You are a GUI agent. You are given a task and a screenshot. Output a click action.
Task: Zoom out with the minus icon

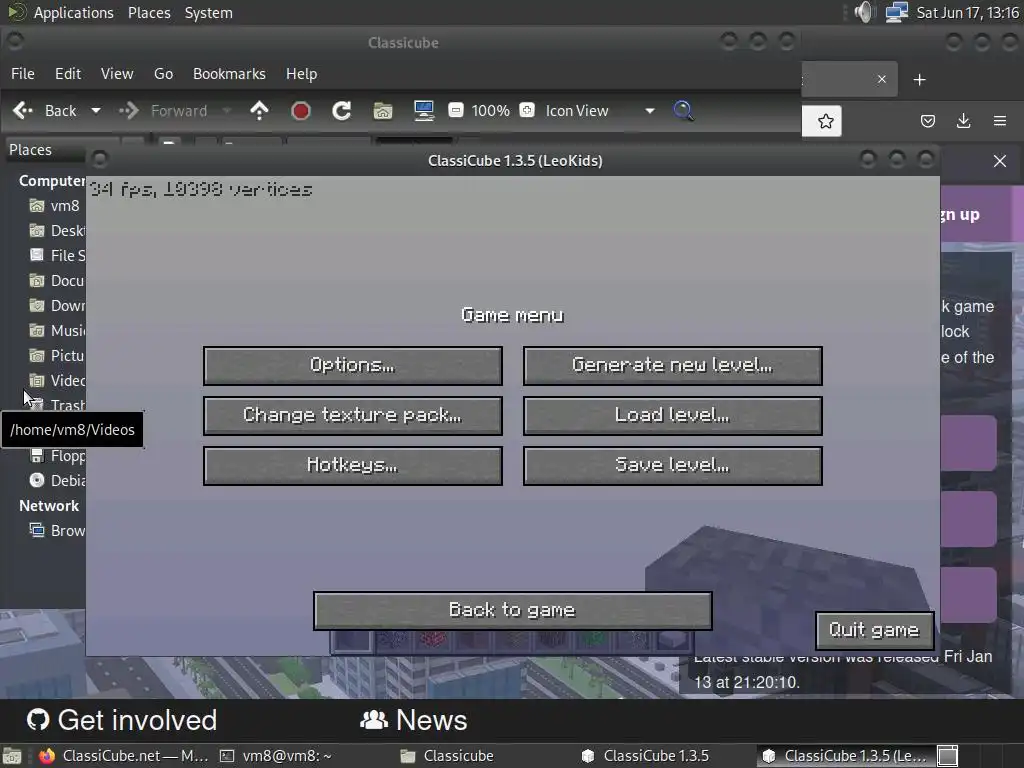456,110
